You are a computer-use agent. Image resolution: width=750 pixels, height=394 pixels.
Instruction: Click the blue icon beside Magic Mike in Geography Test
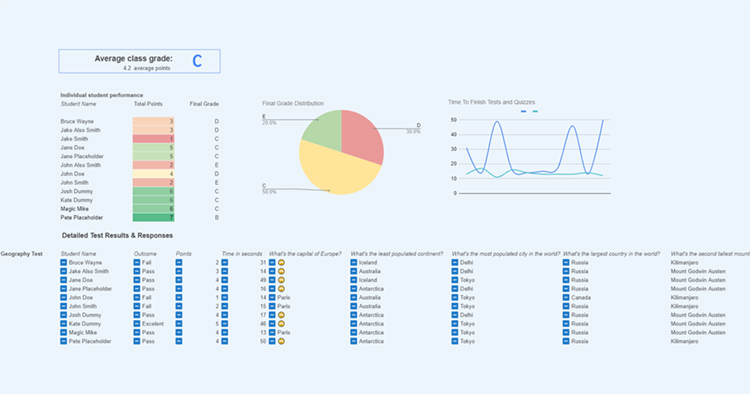click(64, 332)
